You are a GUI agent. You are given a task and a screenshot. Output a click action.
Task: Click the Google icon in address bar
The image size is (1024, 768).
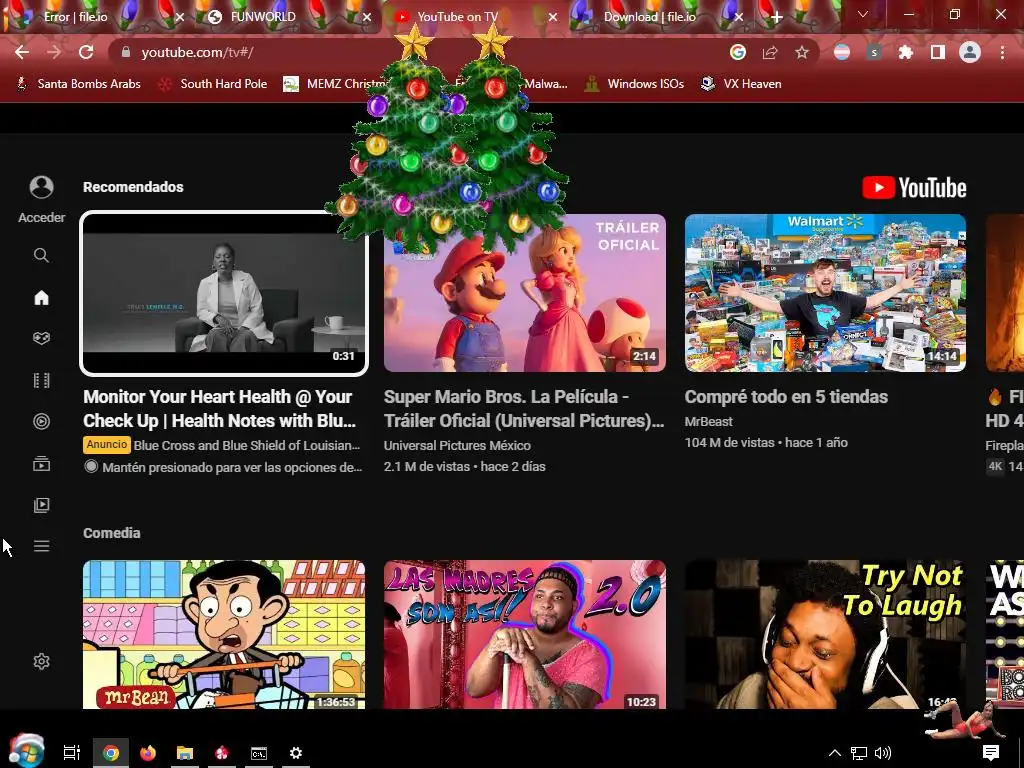pos(738,52)
